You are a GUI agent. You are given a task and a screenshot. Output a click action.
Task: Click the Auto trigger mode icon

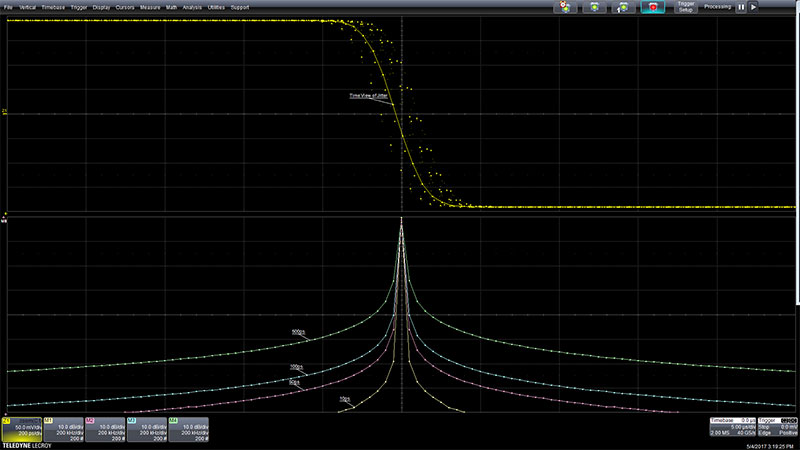click(x=568, y=7)
